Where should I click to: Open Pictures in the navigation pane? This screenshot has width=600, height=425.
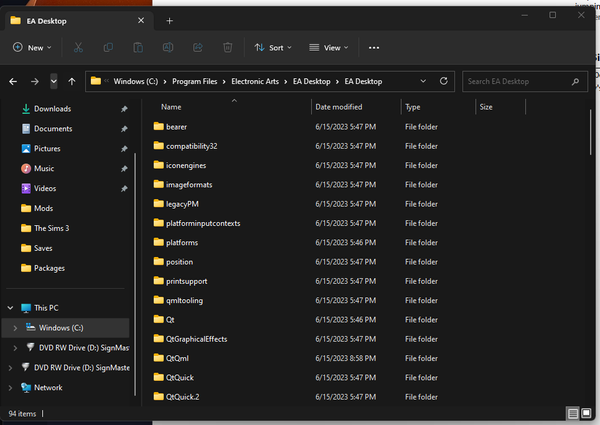coord(47,148)
